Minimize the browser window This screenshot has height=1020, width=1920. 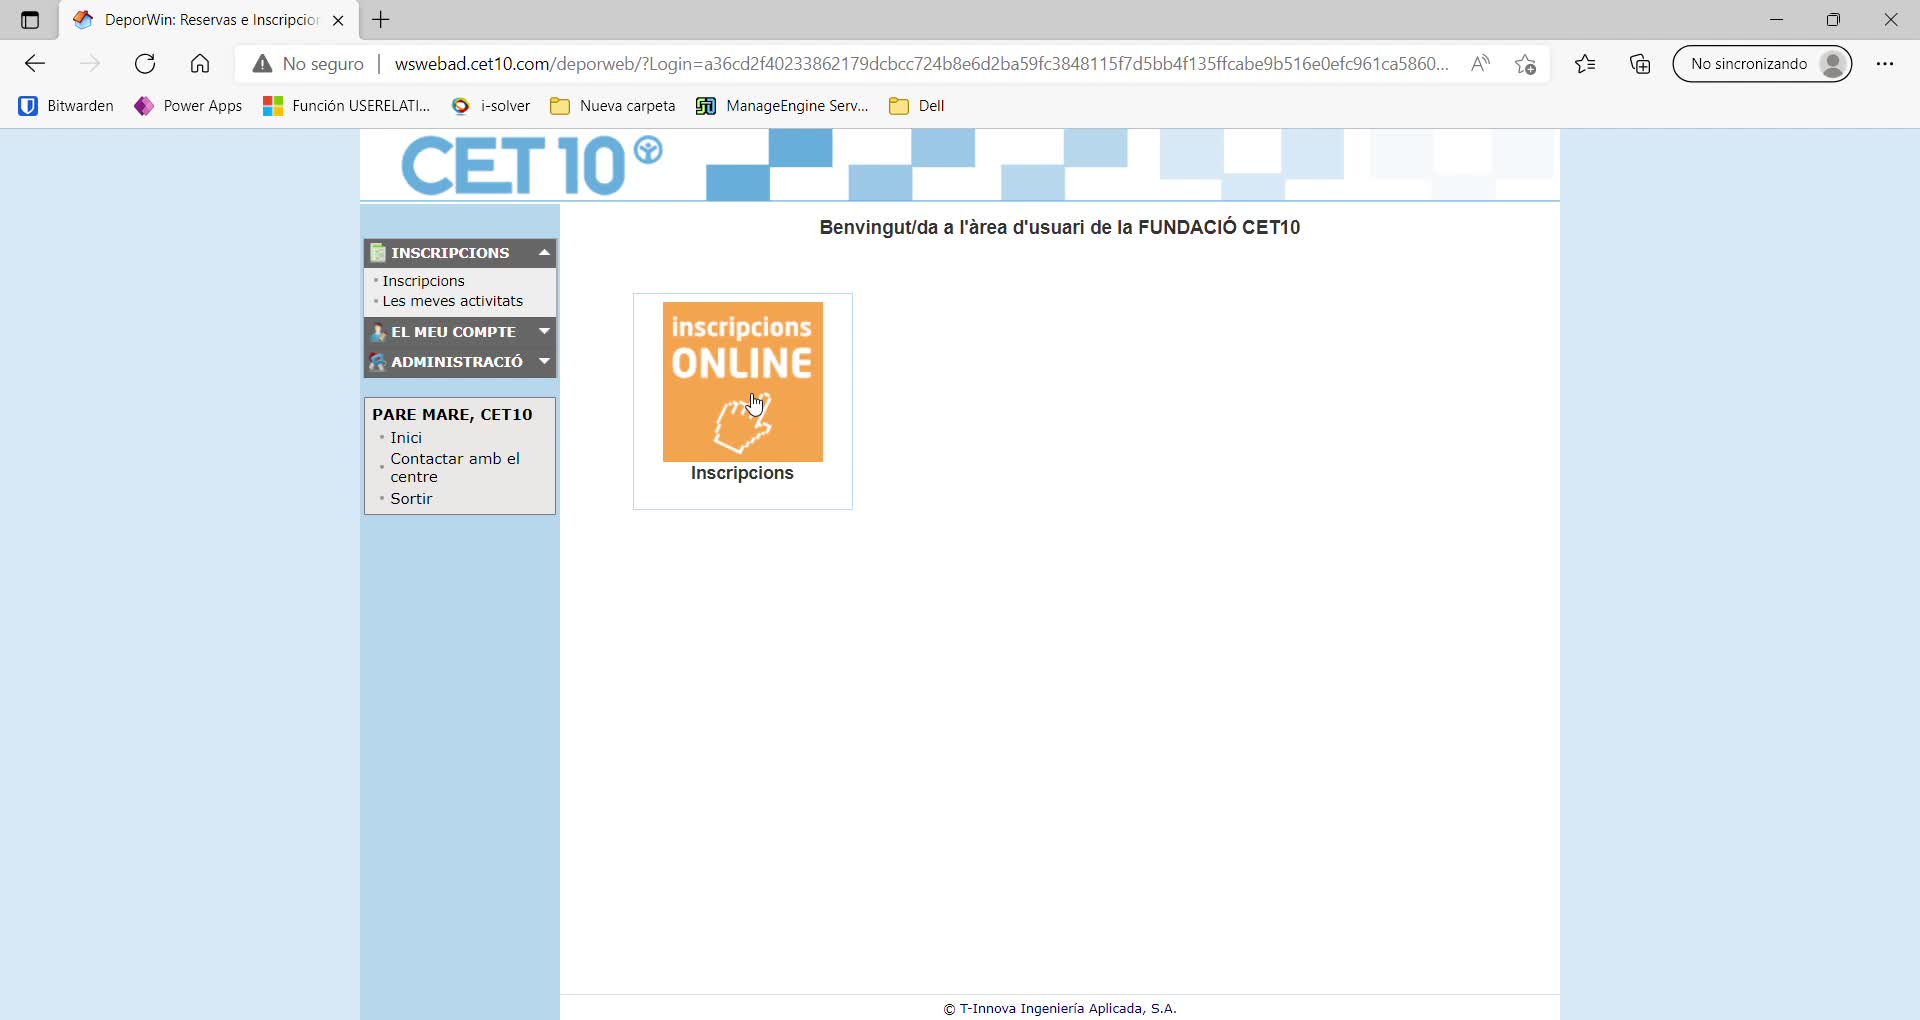(x=1776, y=20)
